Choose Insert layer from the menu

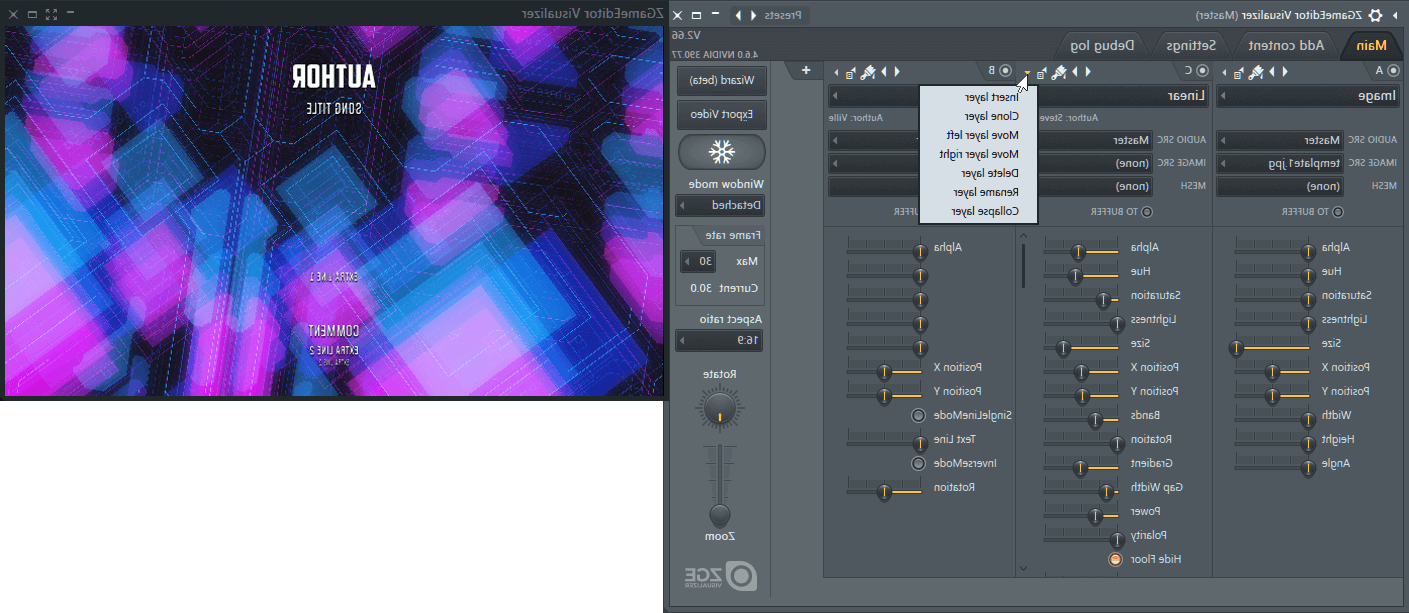(992, 97)
